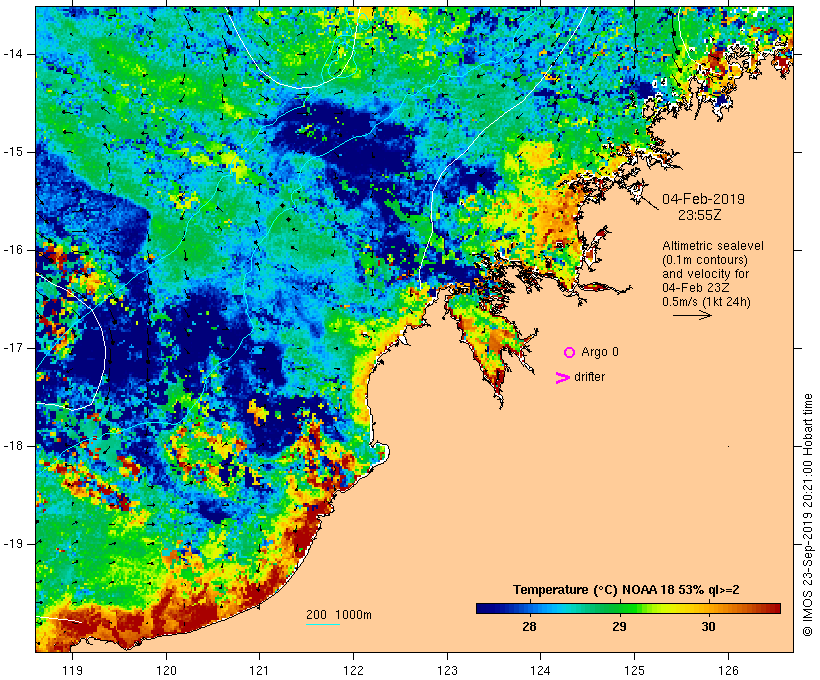Click the dark blue end of temperature bar
The width and height of the screenshot is (820, 680).
[x=484, y=608]
